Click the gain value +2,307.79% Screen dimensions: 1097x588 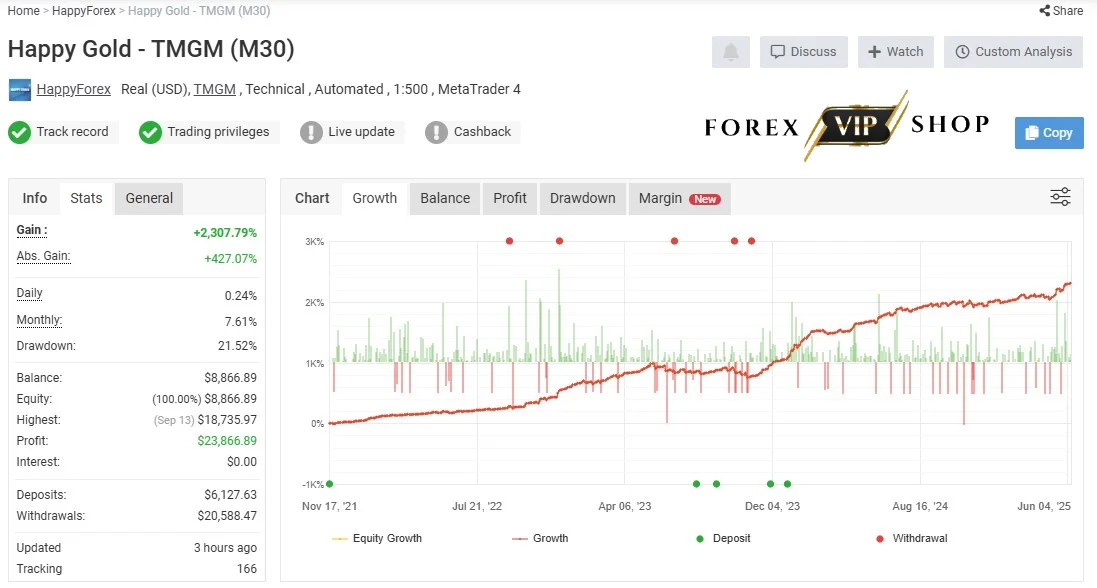[x=225, y=232]
